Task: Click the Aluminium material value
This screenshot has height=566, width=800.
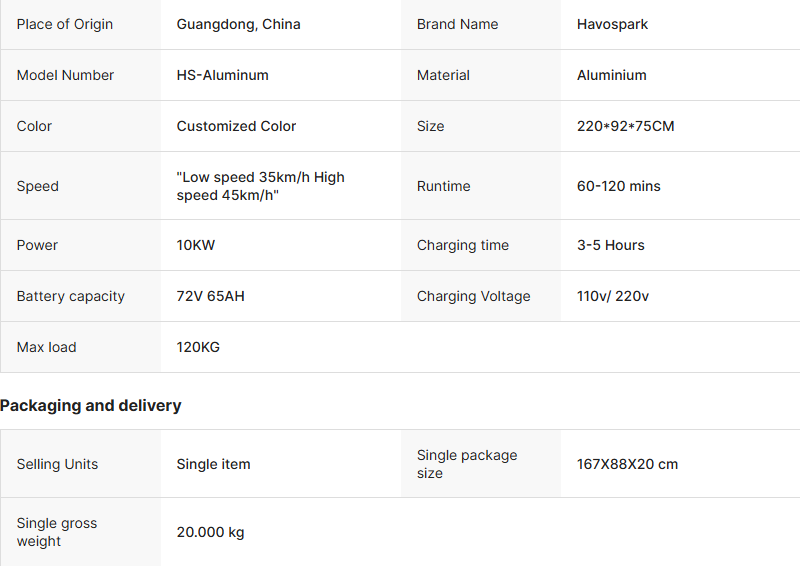Action: 611,75
